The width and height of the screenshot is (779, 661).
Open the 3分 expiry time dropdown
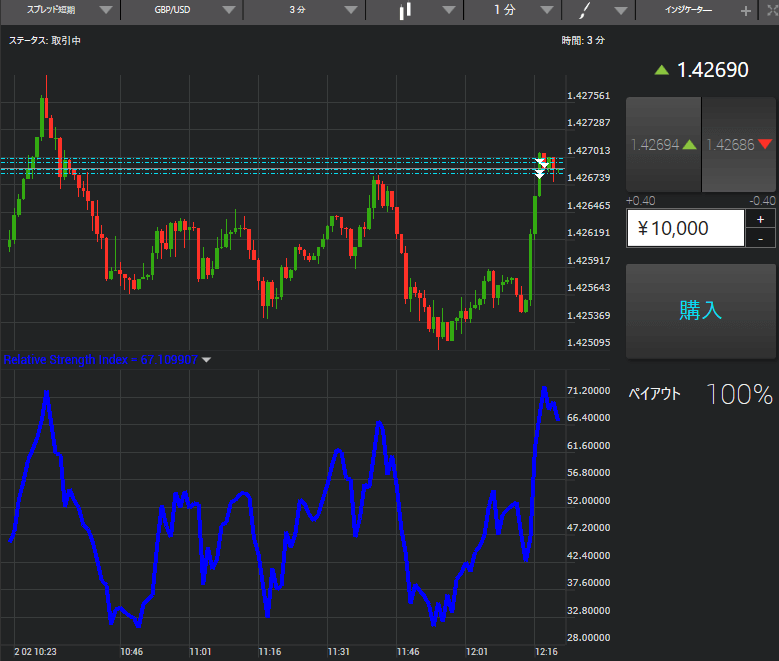(x=305, y=10)
